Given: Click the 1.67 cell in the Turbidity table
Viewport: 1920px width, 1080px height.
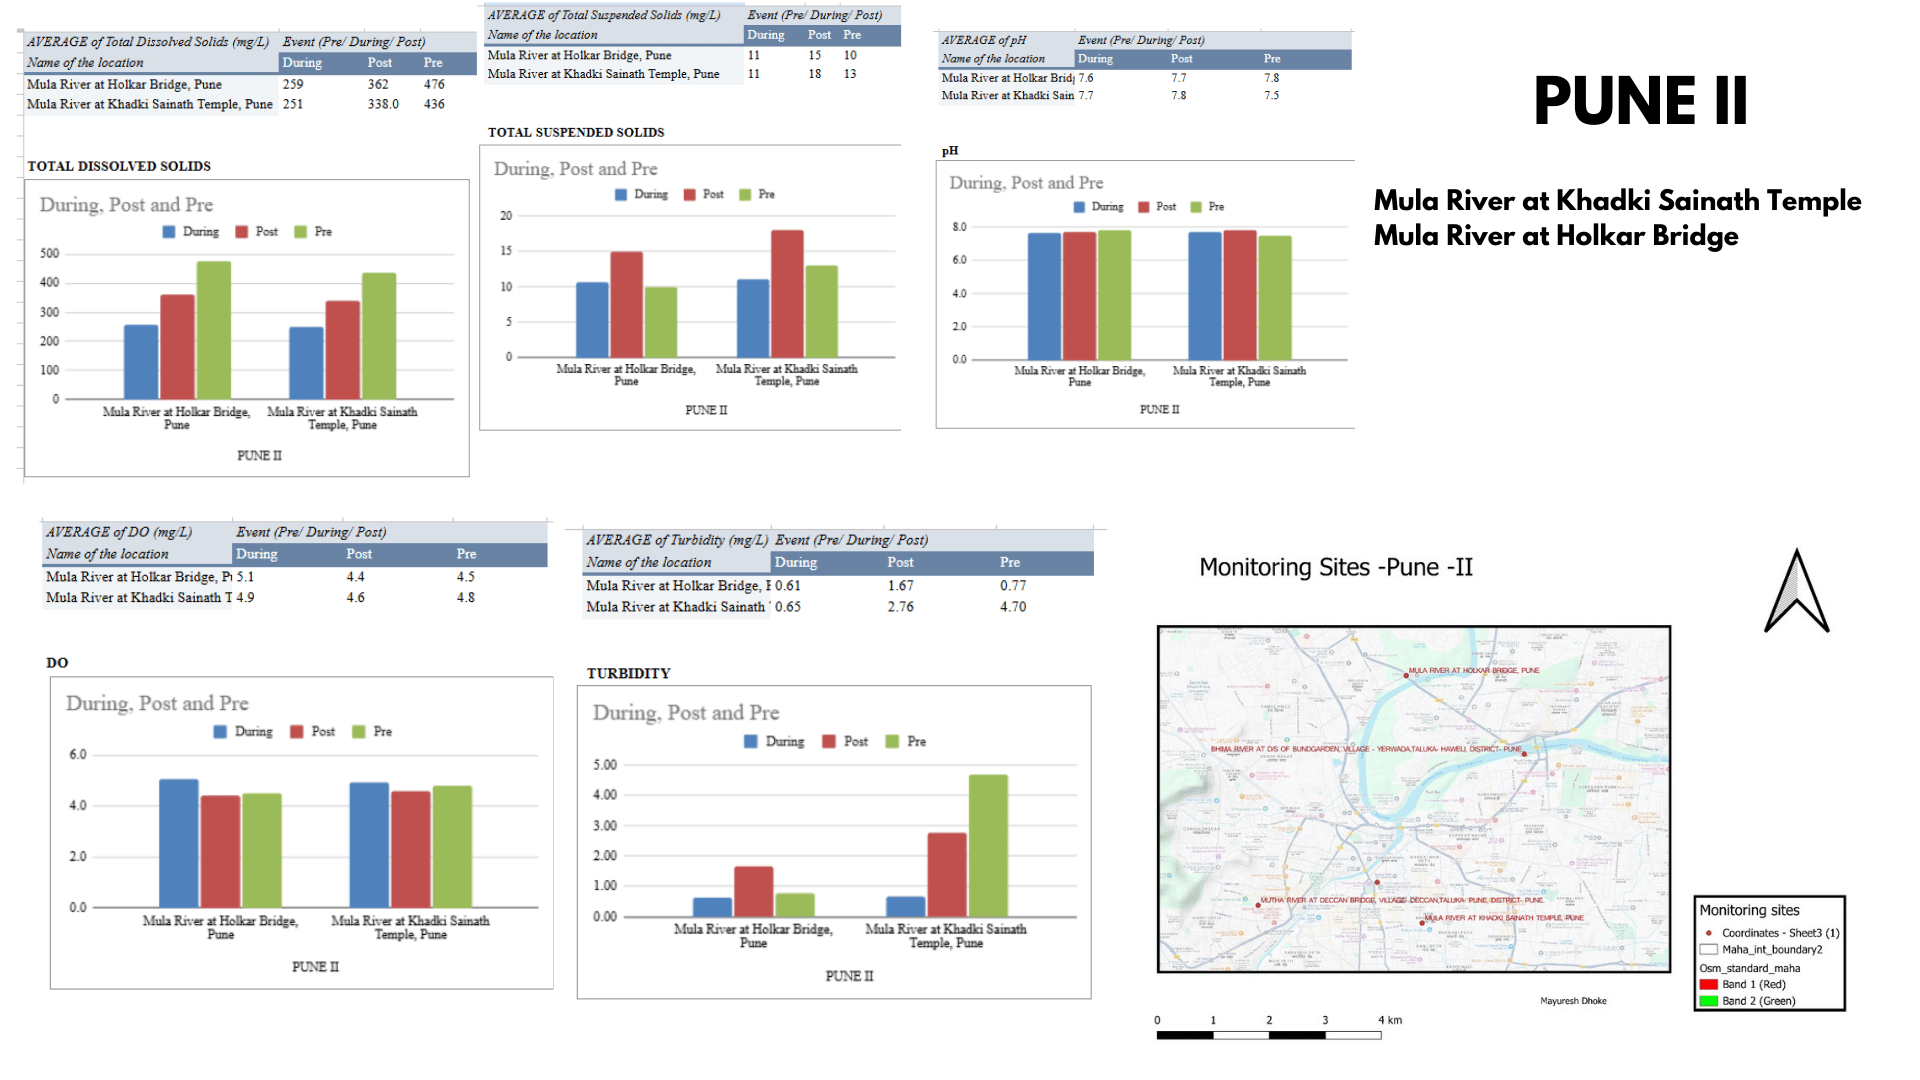Looking at the screenshot, I should 900,586.
